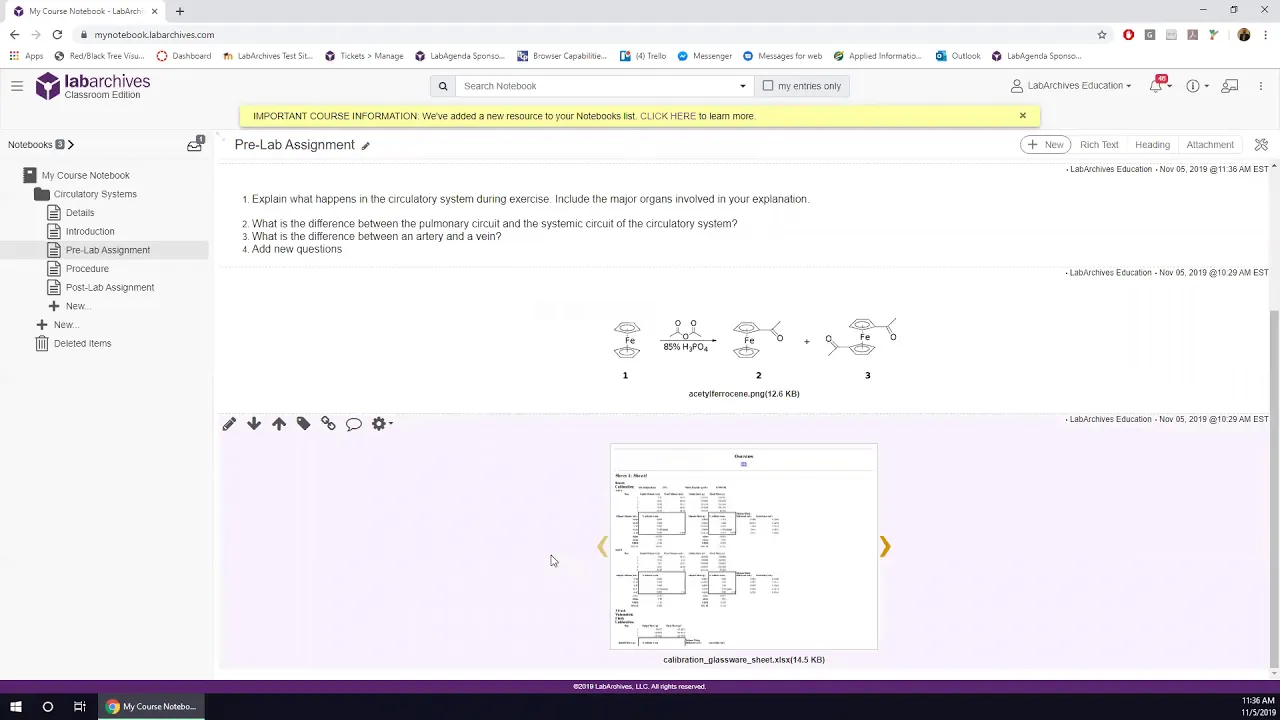Open the Post-Lab Assignment page
The height and width of the screenshot is (720, 1280).
coord(110,287)
